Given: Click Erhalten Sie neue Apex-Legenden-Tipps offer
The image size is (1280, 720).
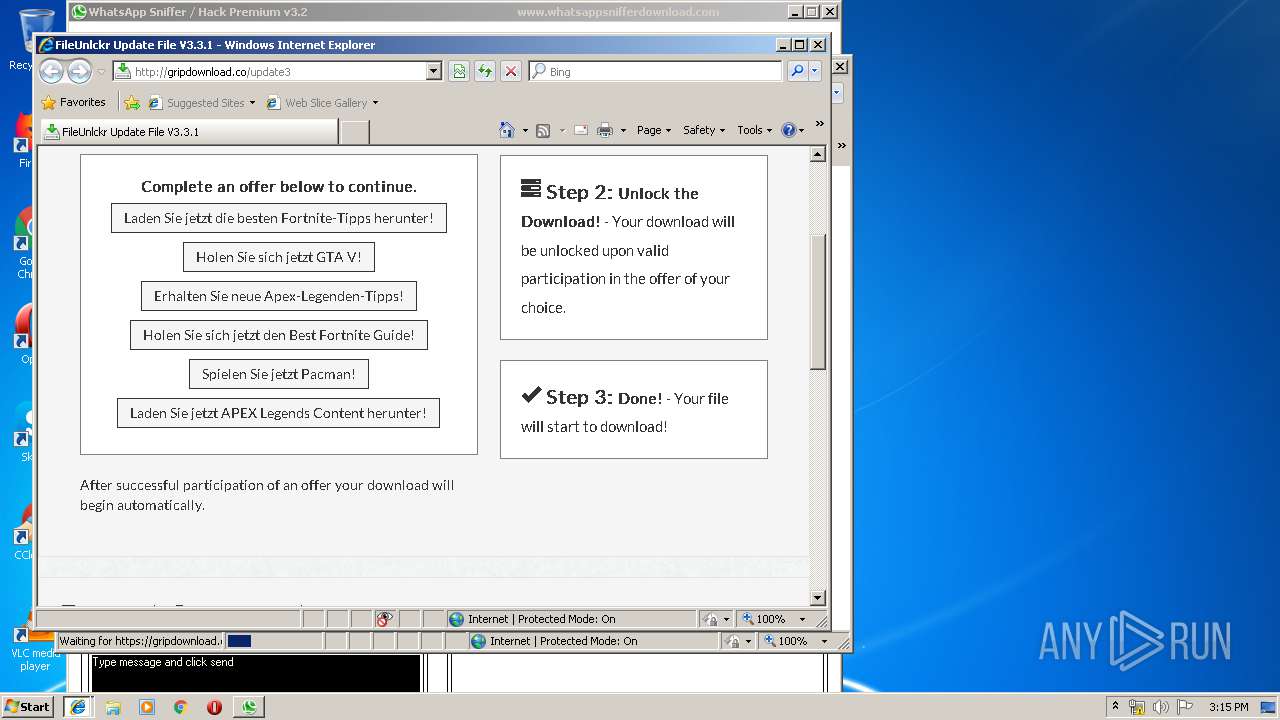Looking at the screenshot, I should pyautogui.click(x=279, y=296).
